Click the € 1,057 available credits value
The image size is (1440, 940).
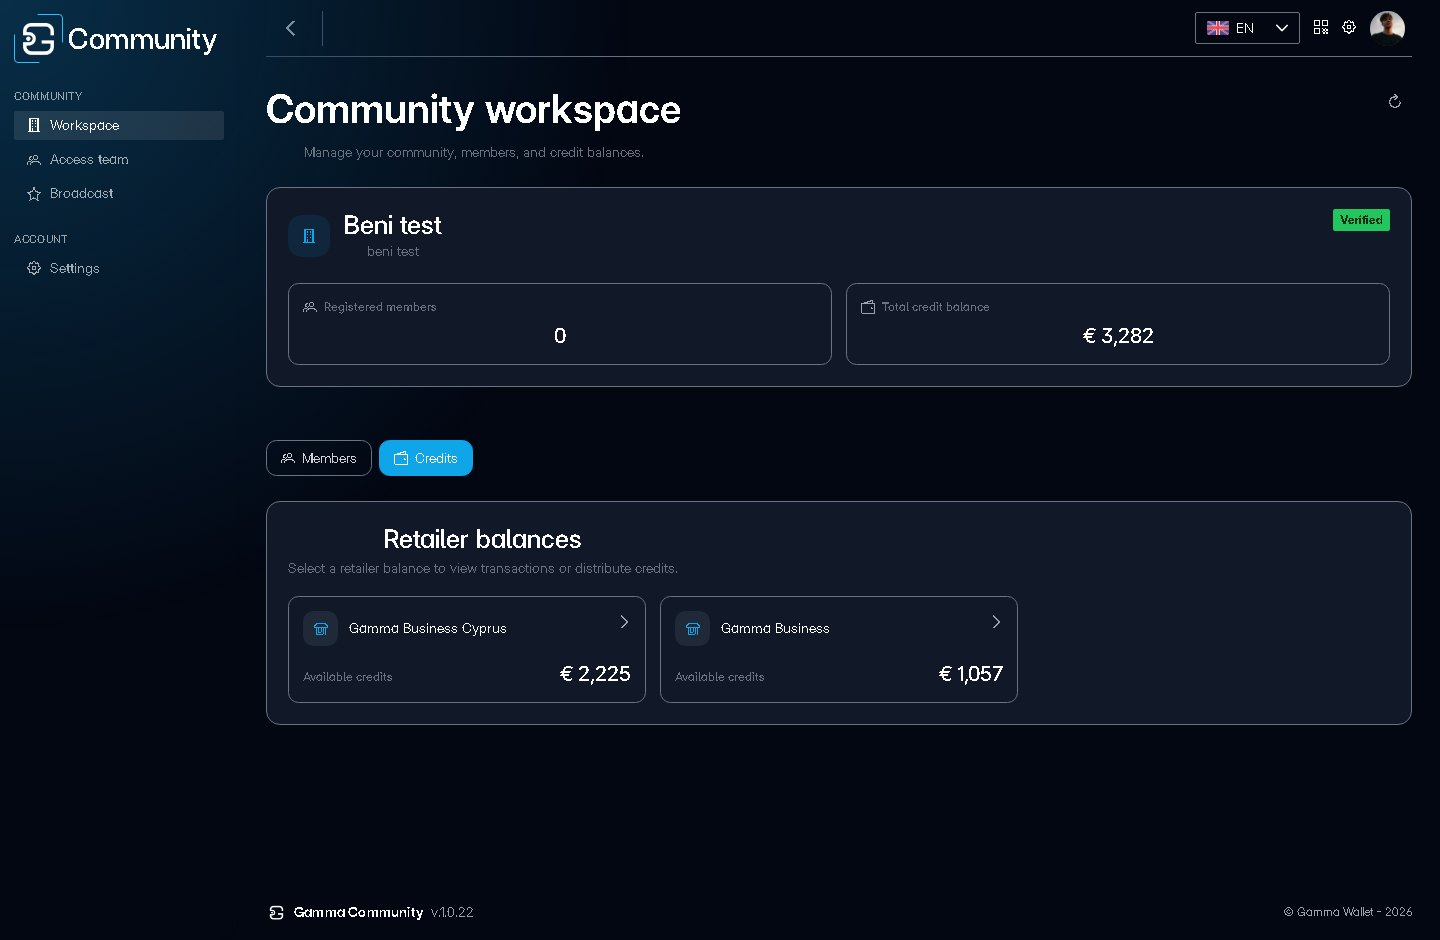[970, 674]
